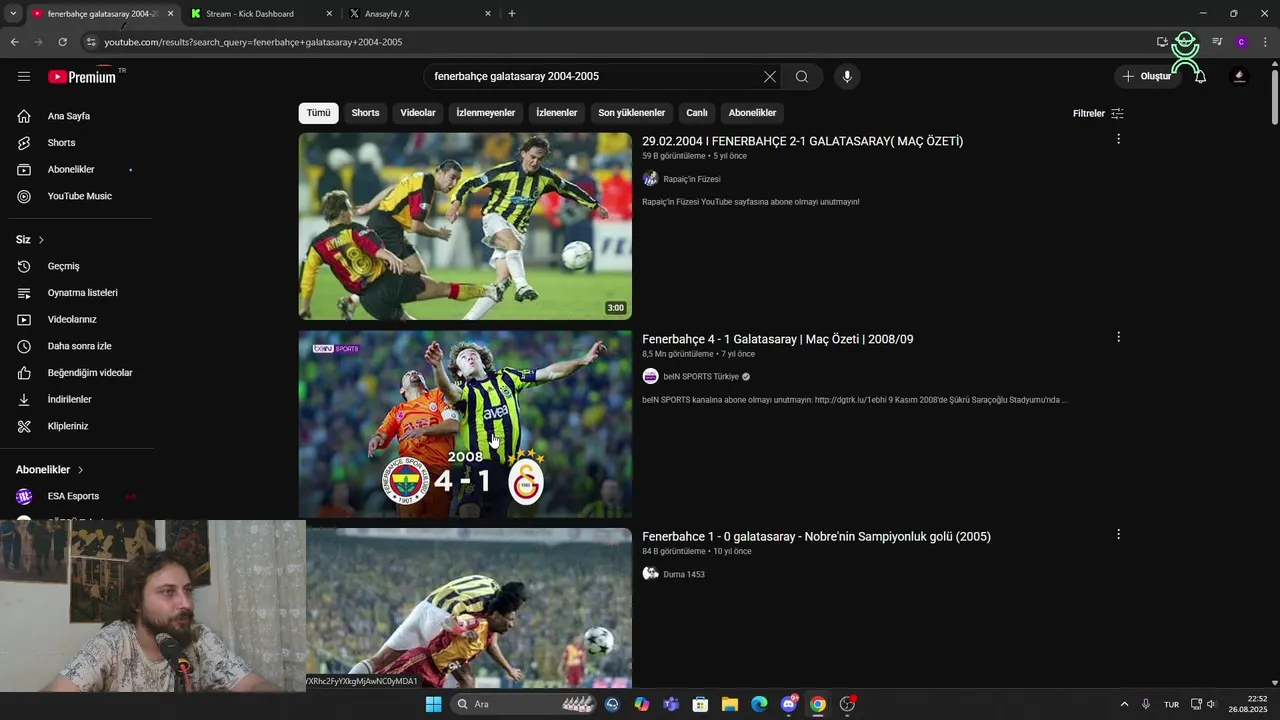Open more options for 29.02.2004 match video

(1118, 139)
